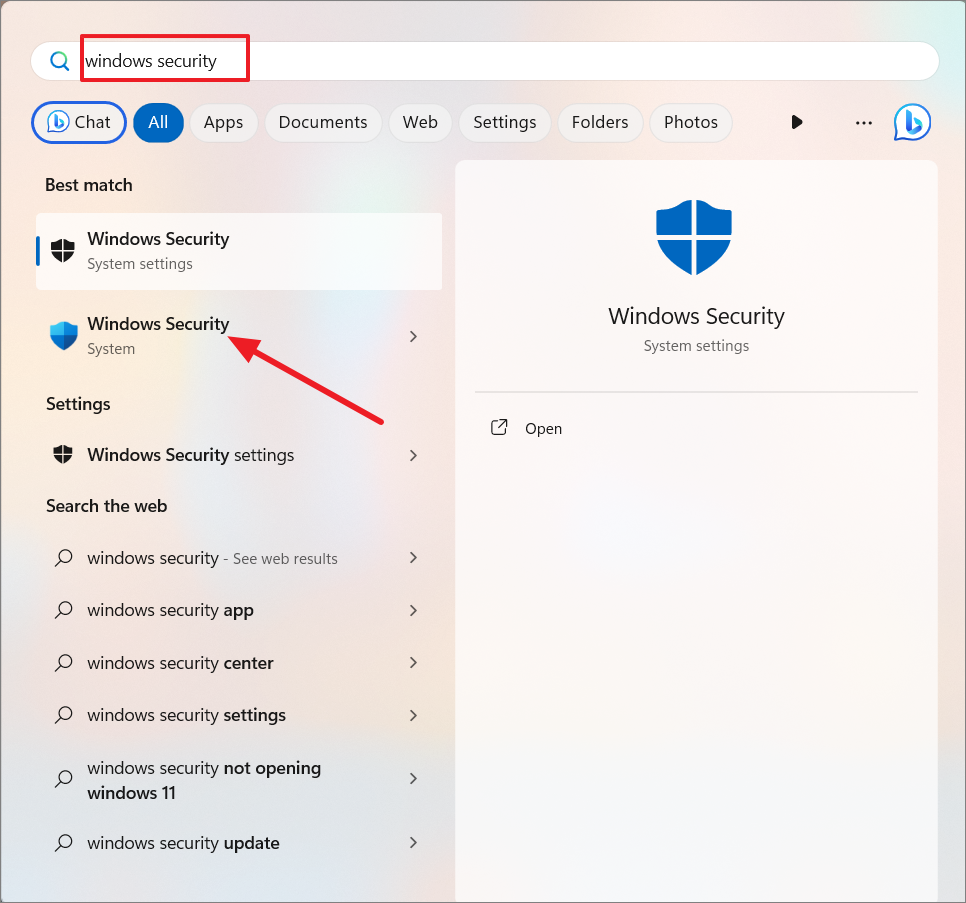Viewport: 966px width, 903px height.
Task: Click the Open external-link icon
Action: coord(499,427)
